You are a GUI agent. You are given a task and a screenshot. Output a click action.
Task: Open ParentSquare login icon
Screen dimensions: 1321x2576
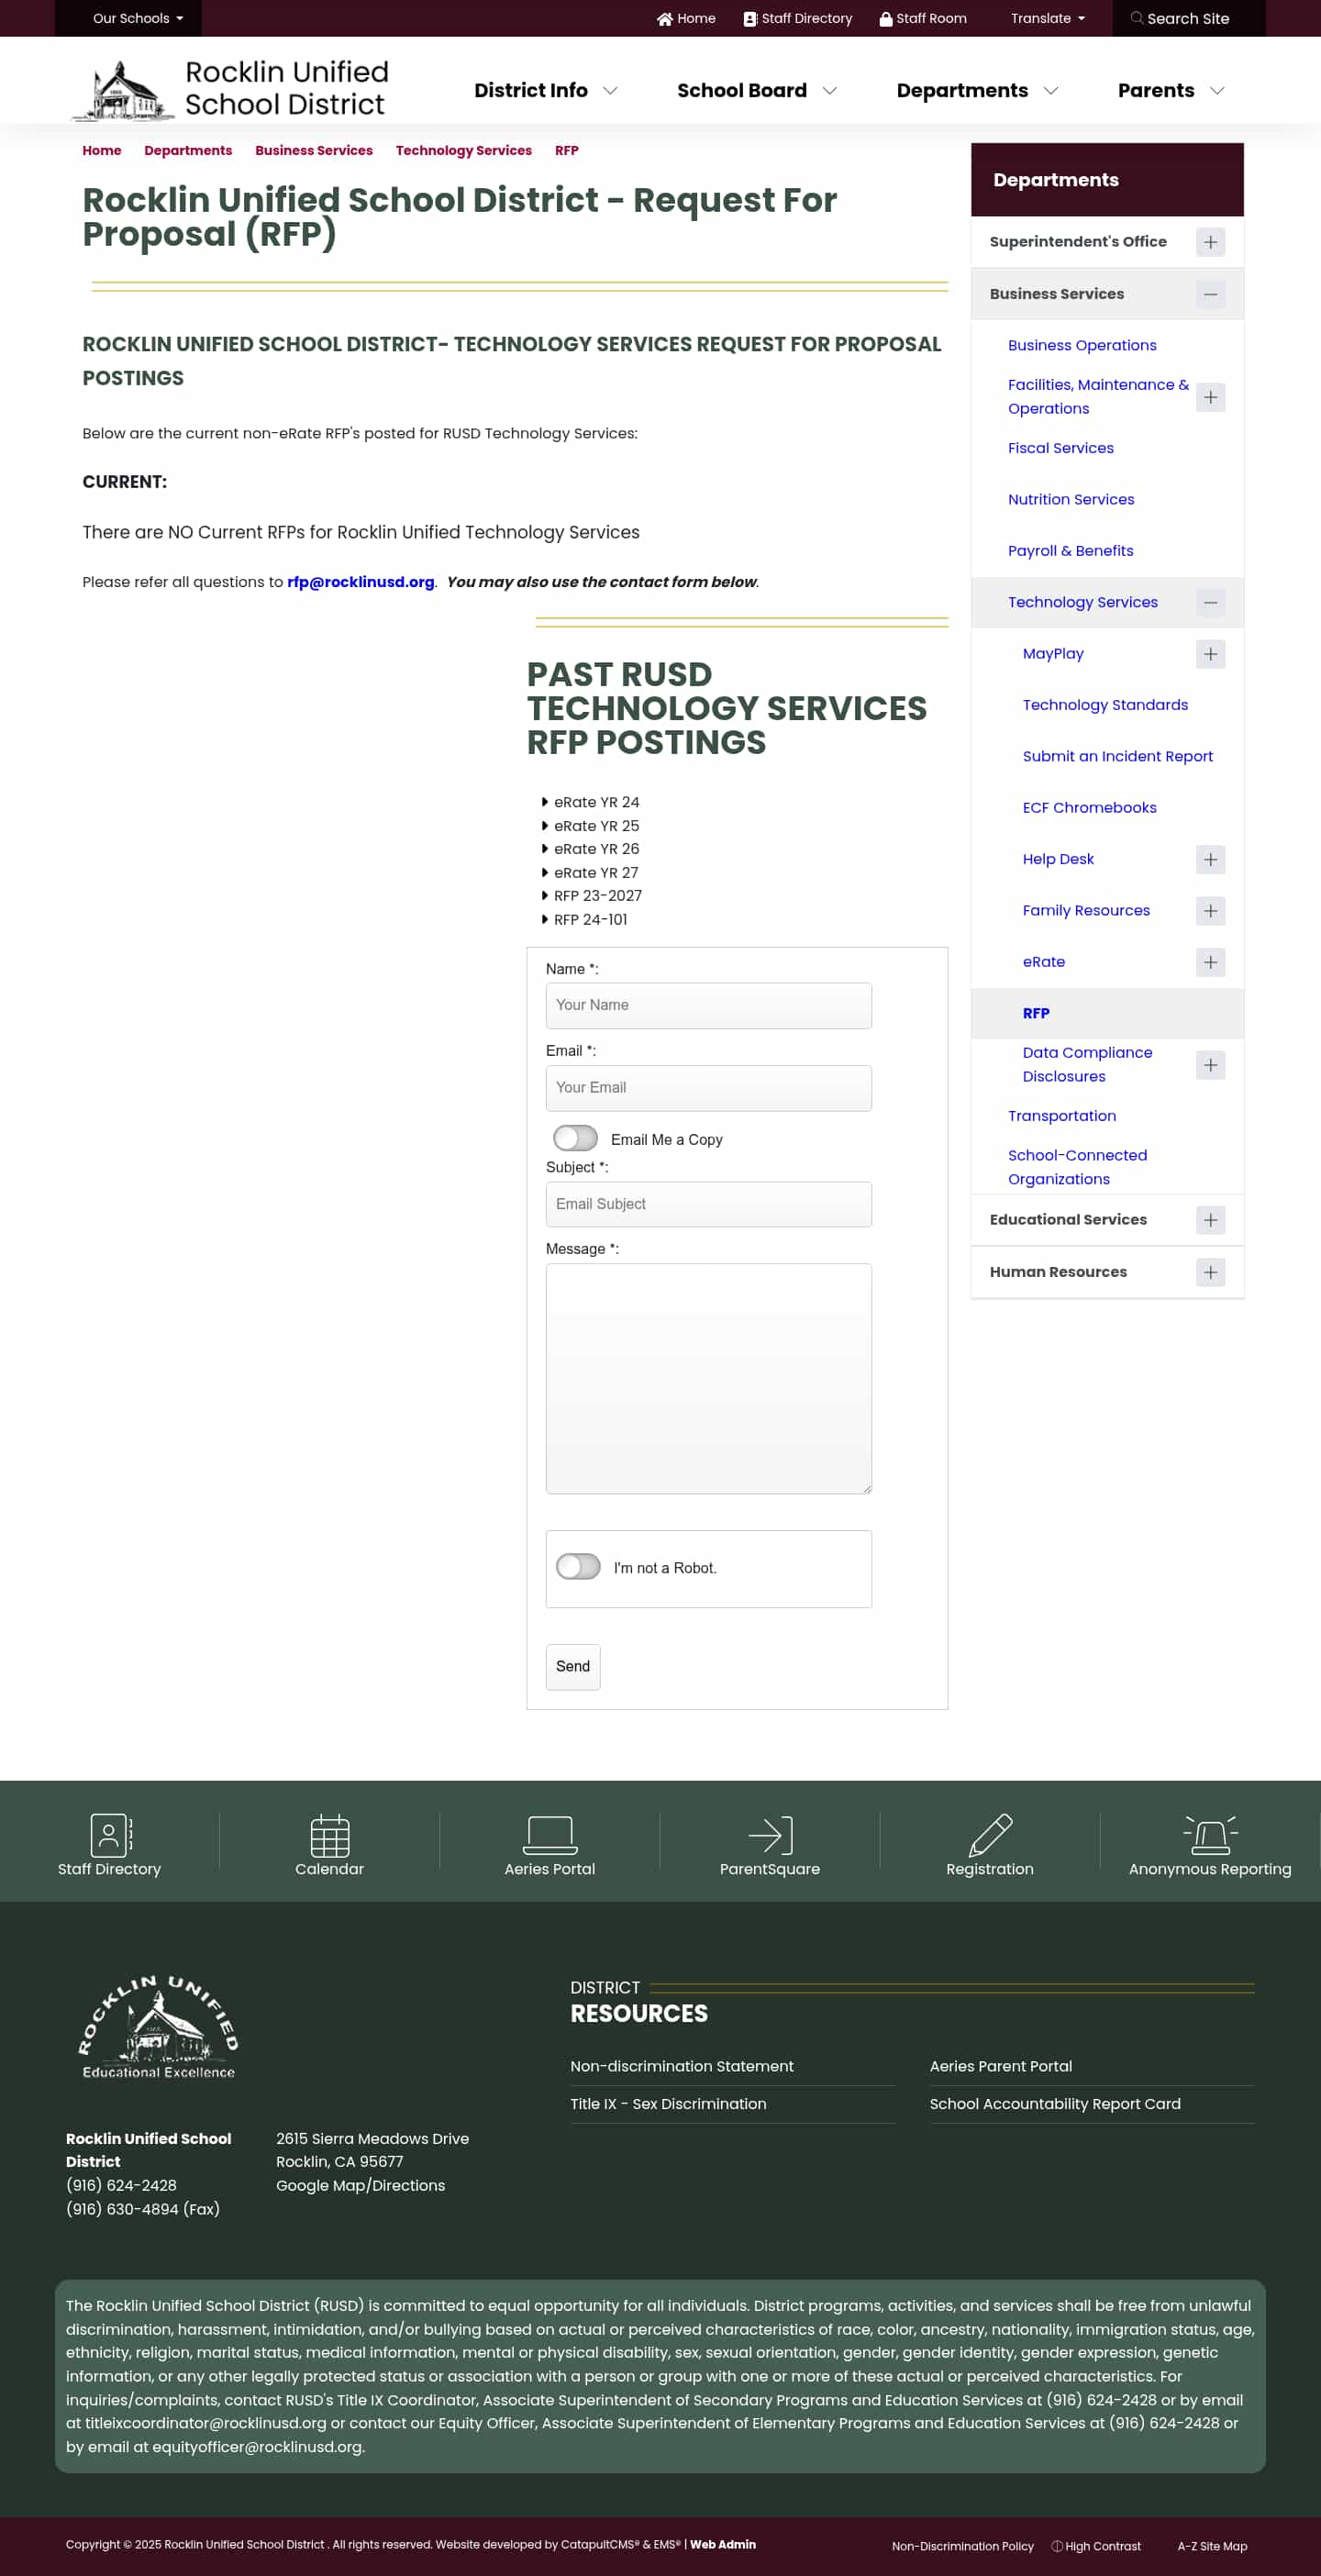[769, 1834]
